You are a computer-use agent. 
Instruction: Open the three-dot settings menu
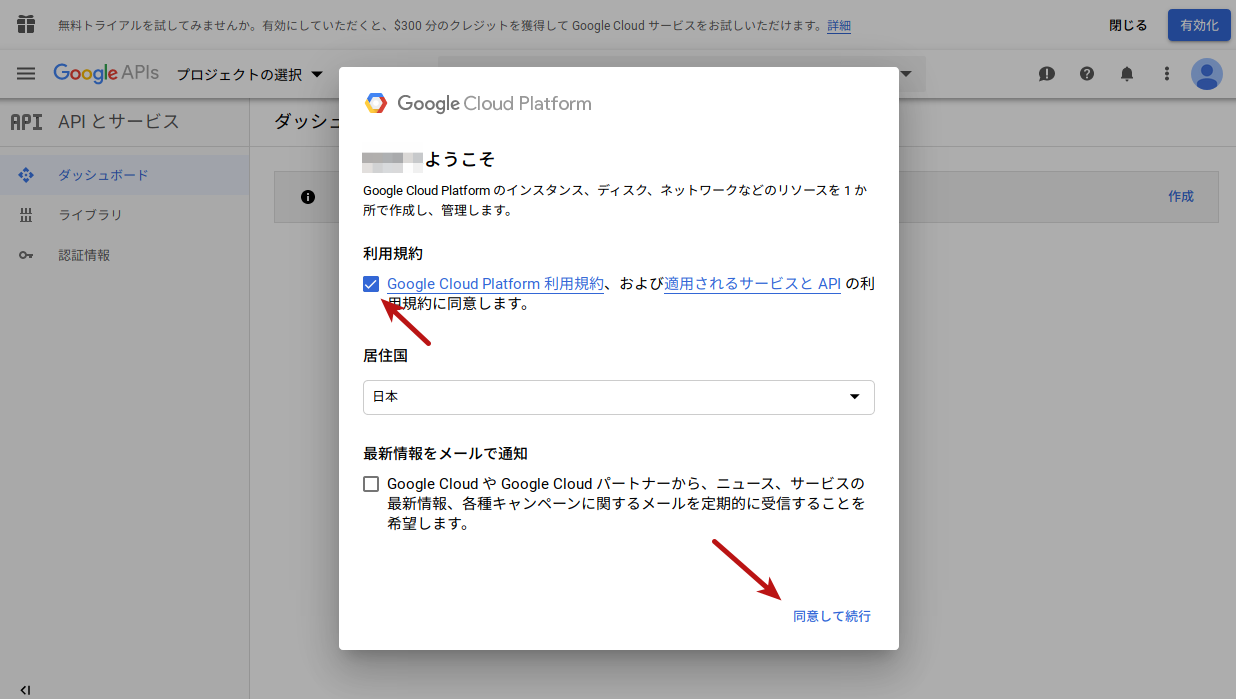point(1166,74)
